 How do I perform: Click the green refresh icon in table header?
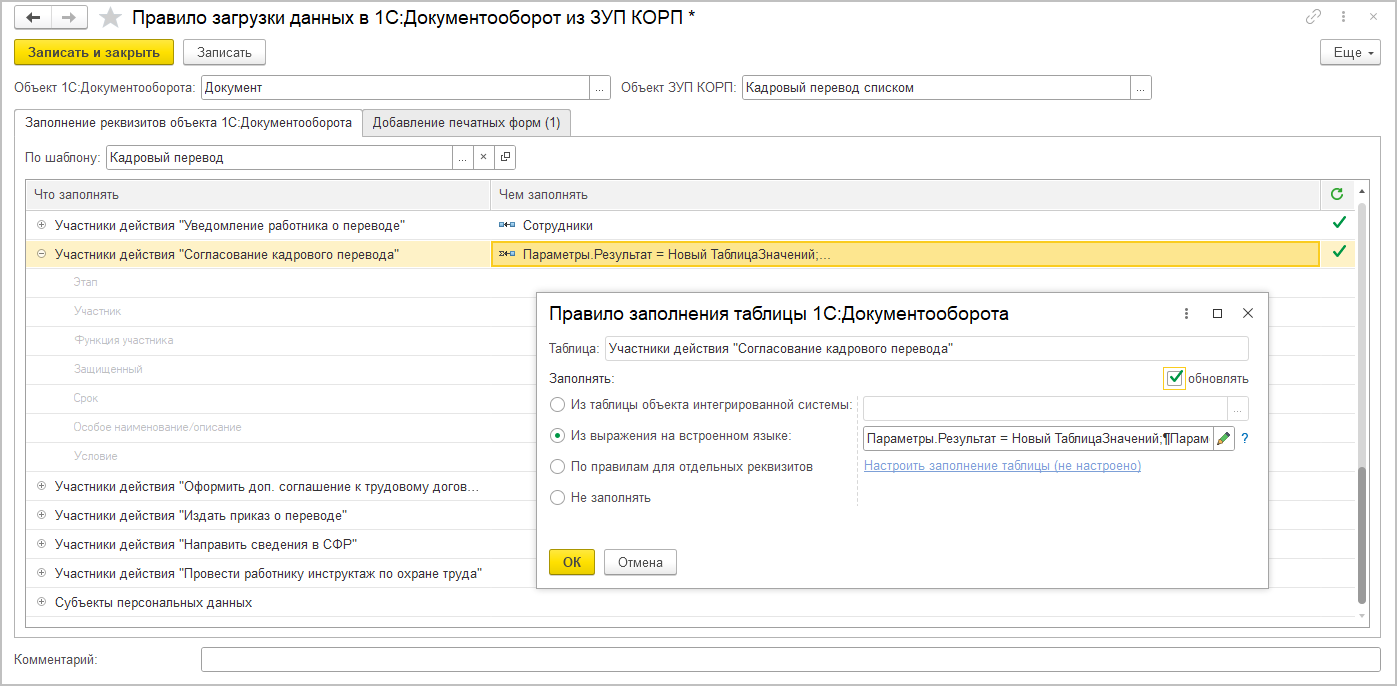coord(1337,194)
